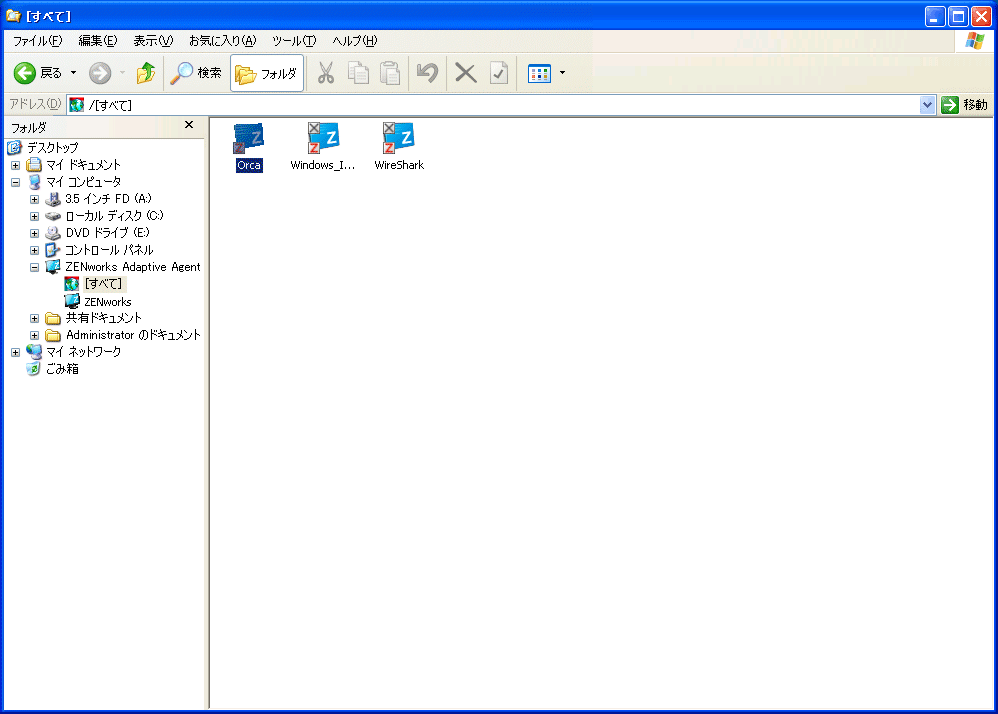Click the Copy toolbar icon
The width and height of the screenshot is (998, 714).
click(358, 73)
